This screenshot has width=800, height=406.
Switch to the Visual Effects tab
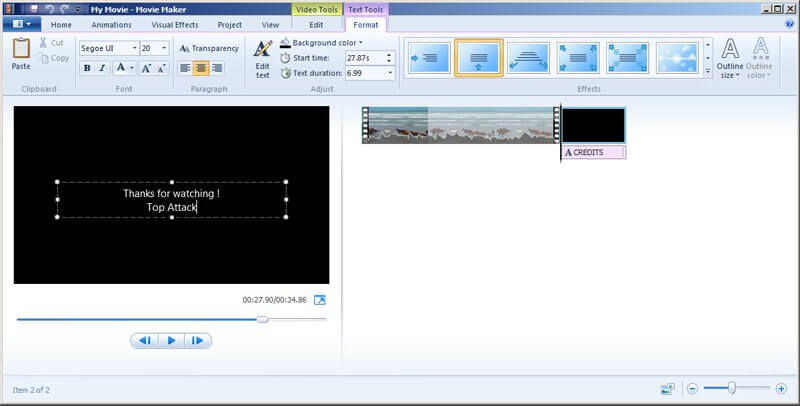coord(173,24)
